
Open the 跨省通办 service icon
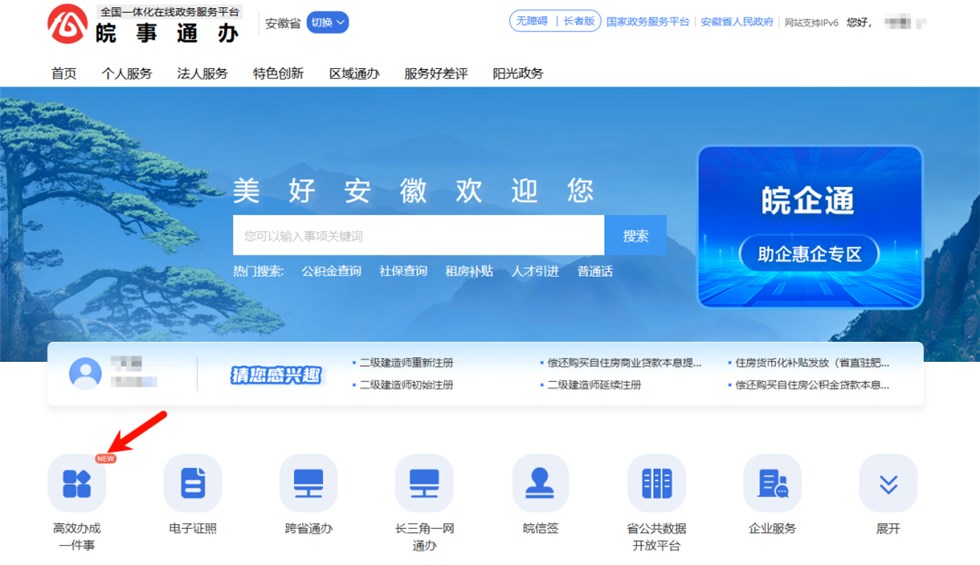[x=308, y=484]
